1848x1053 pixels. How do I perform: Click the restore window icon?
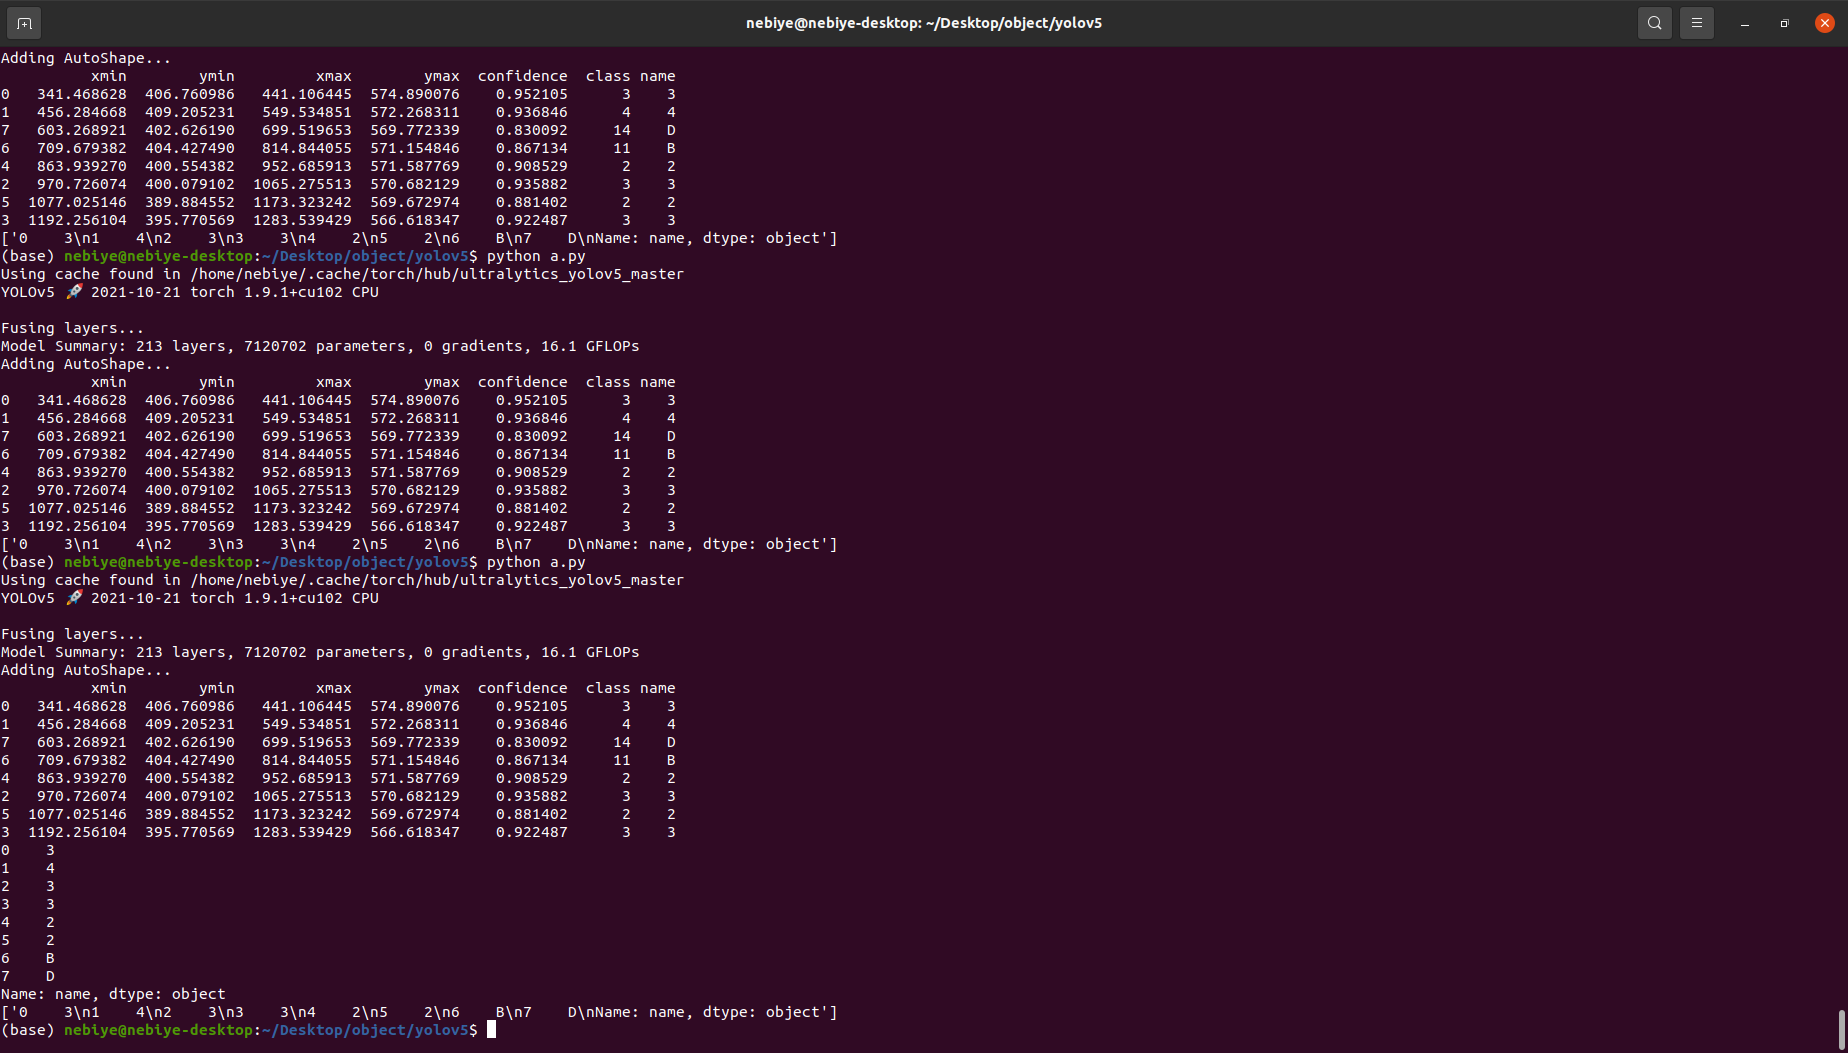(1784, 22)
